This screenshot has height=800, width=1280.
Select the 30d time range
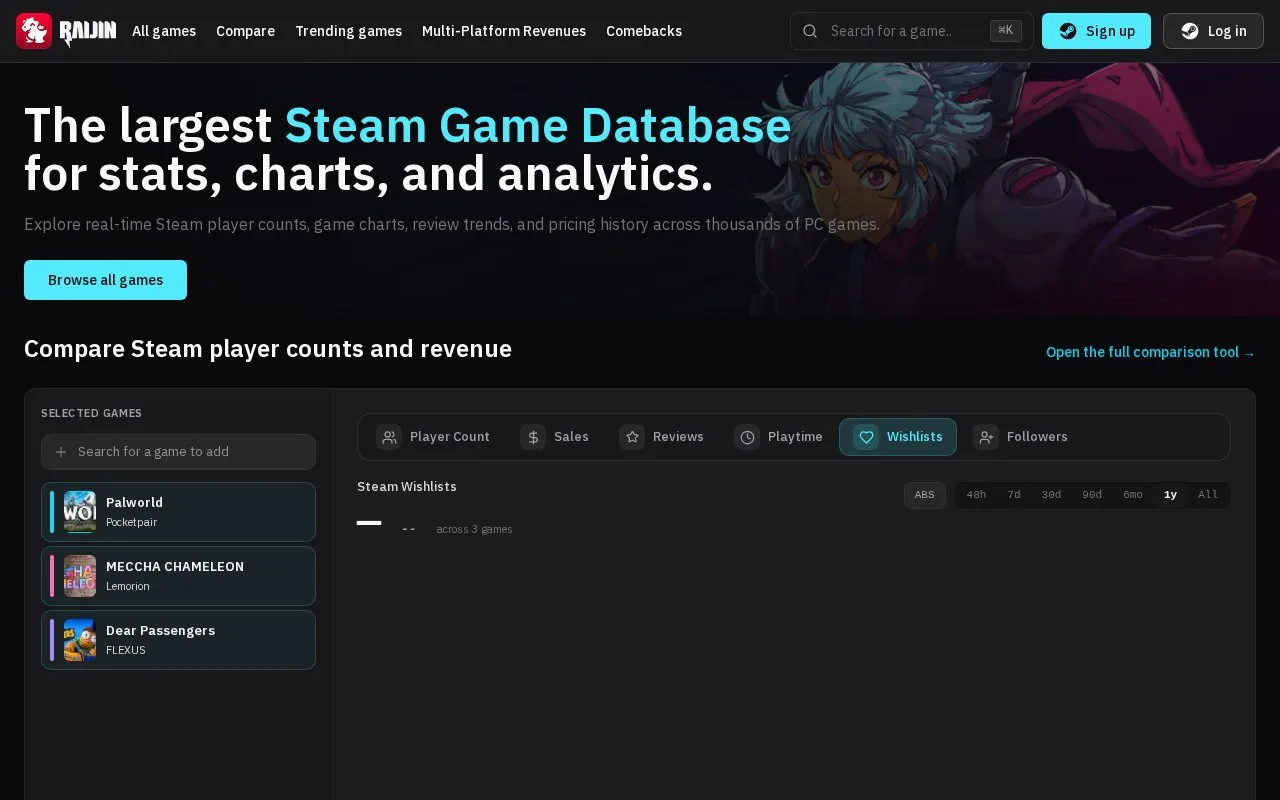tap(1051, 495)
